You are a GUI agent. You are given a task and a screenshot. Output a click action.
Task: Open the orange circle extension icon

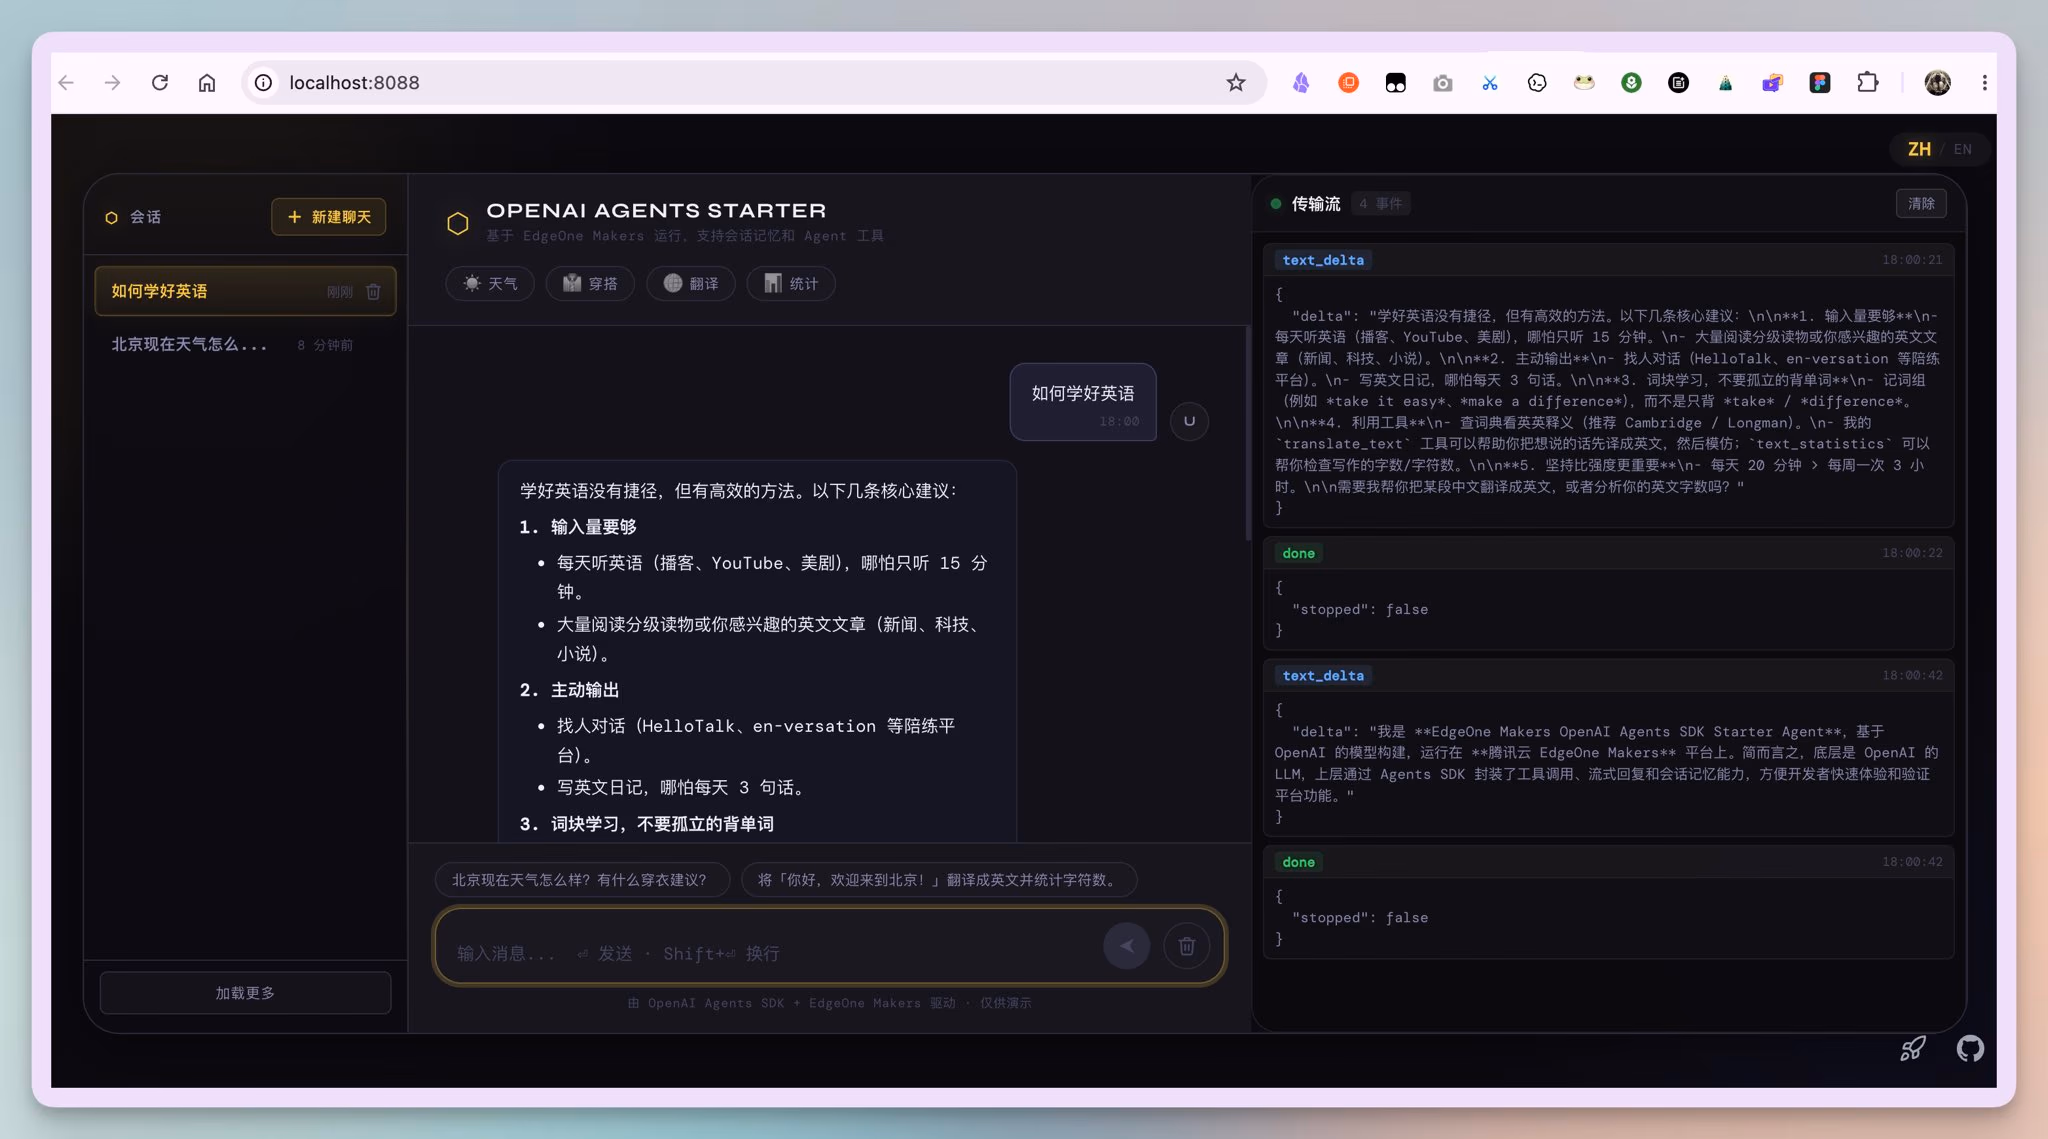pyautogui.click(x=1348, y=83)
